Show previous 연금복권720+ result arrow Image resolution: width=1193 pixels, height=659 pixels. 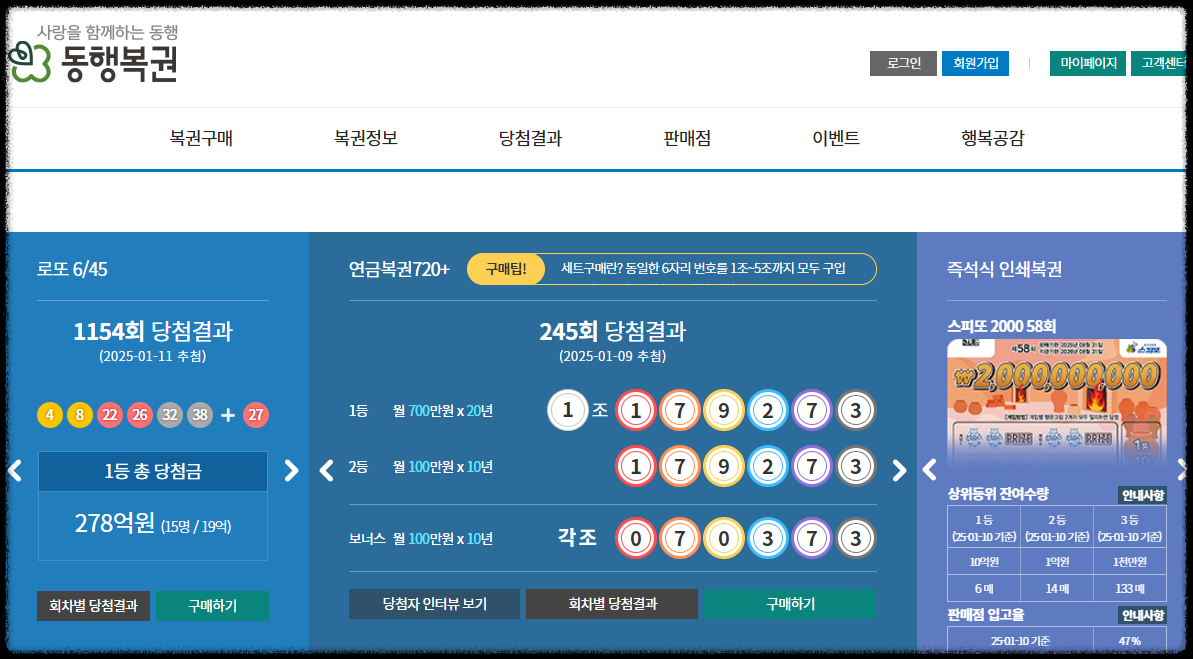tap(326, 470)
